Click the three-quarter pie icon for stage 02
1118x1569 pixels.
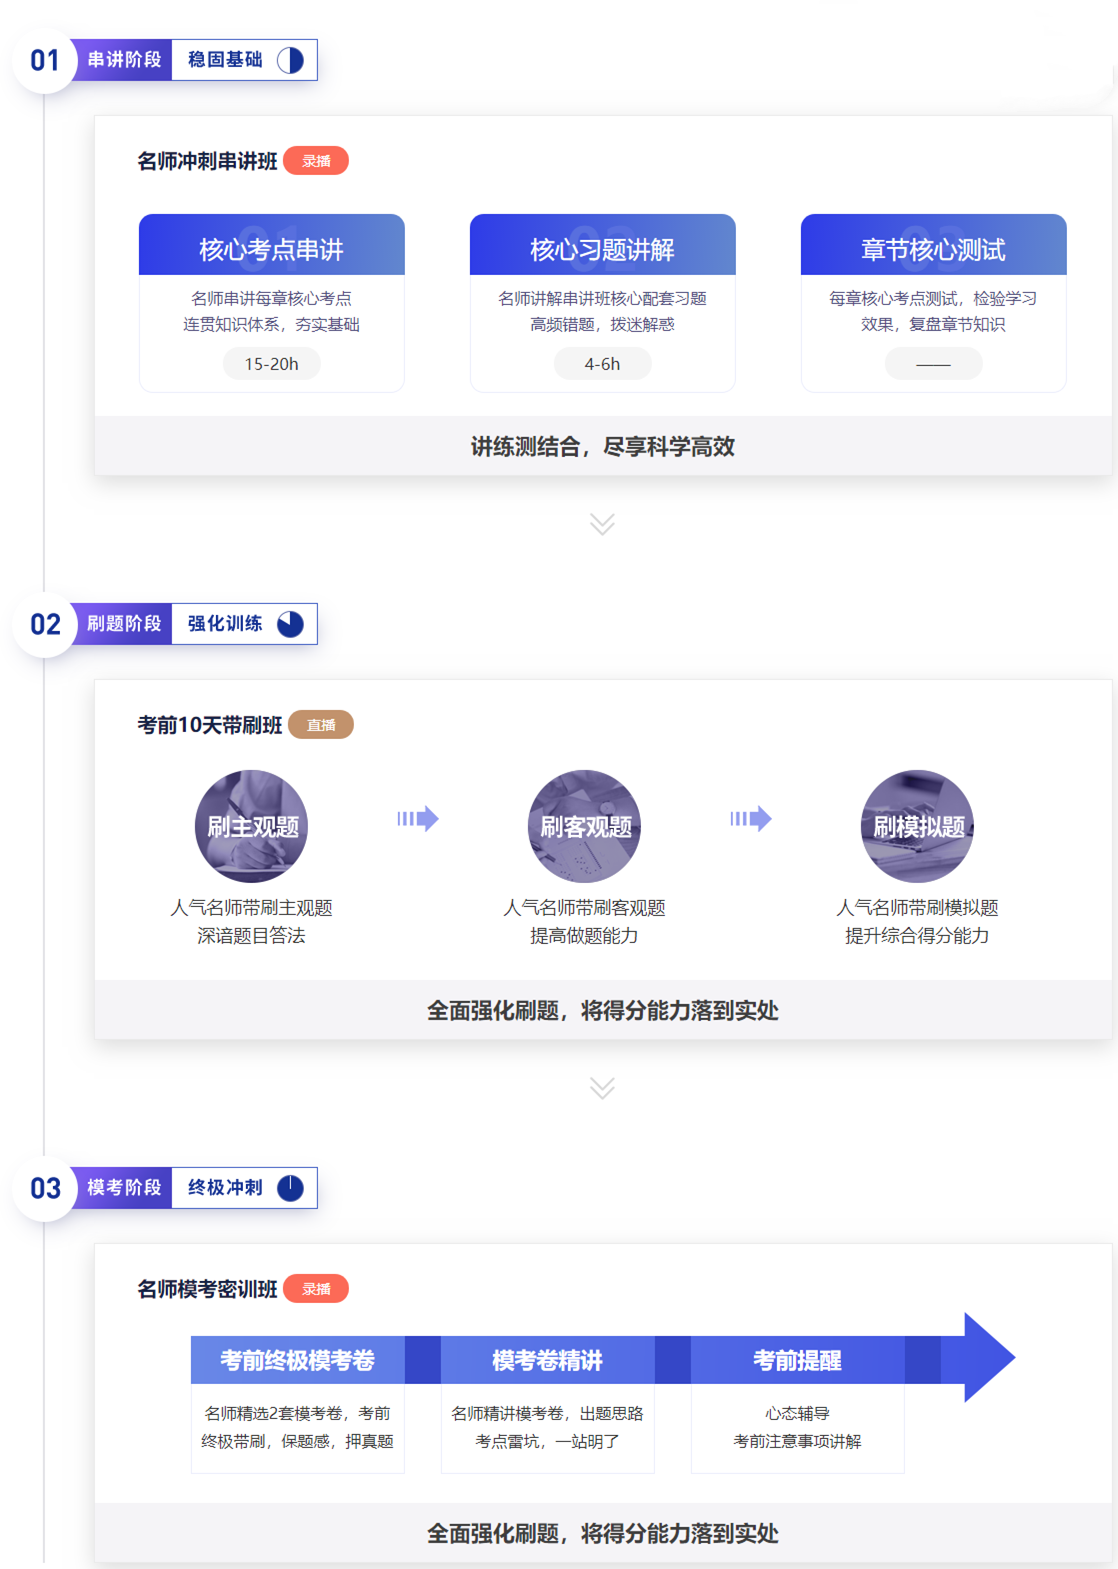(x=290, y=624)
